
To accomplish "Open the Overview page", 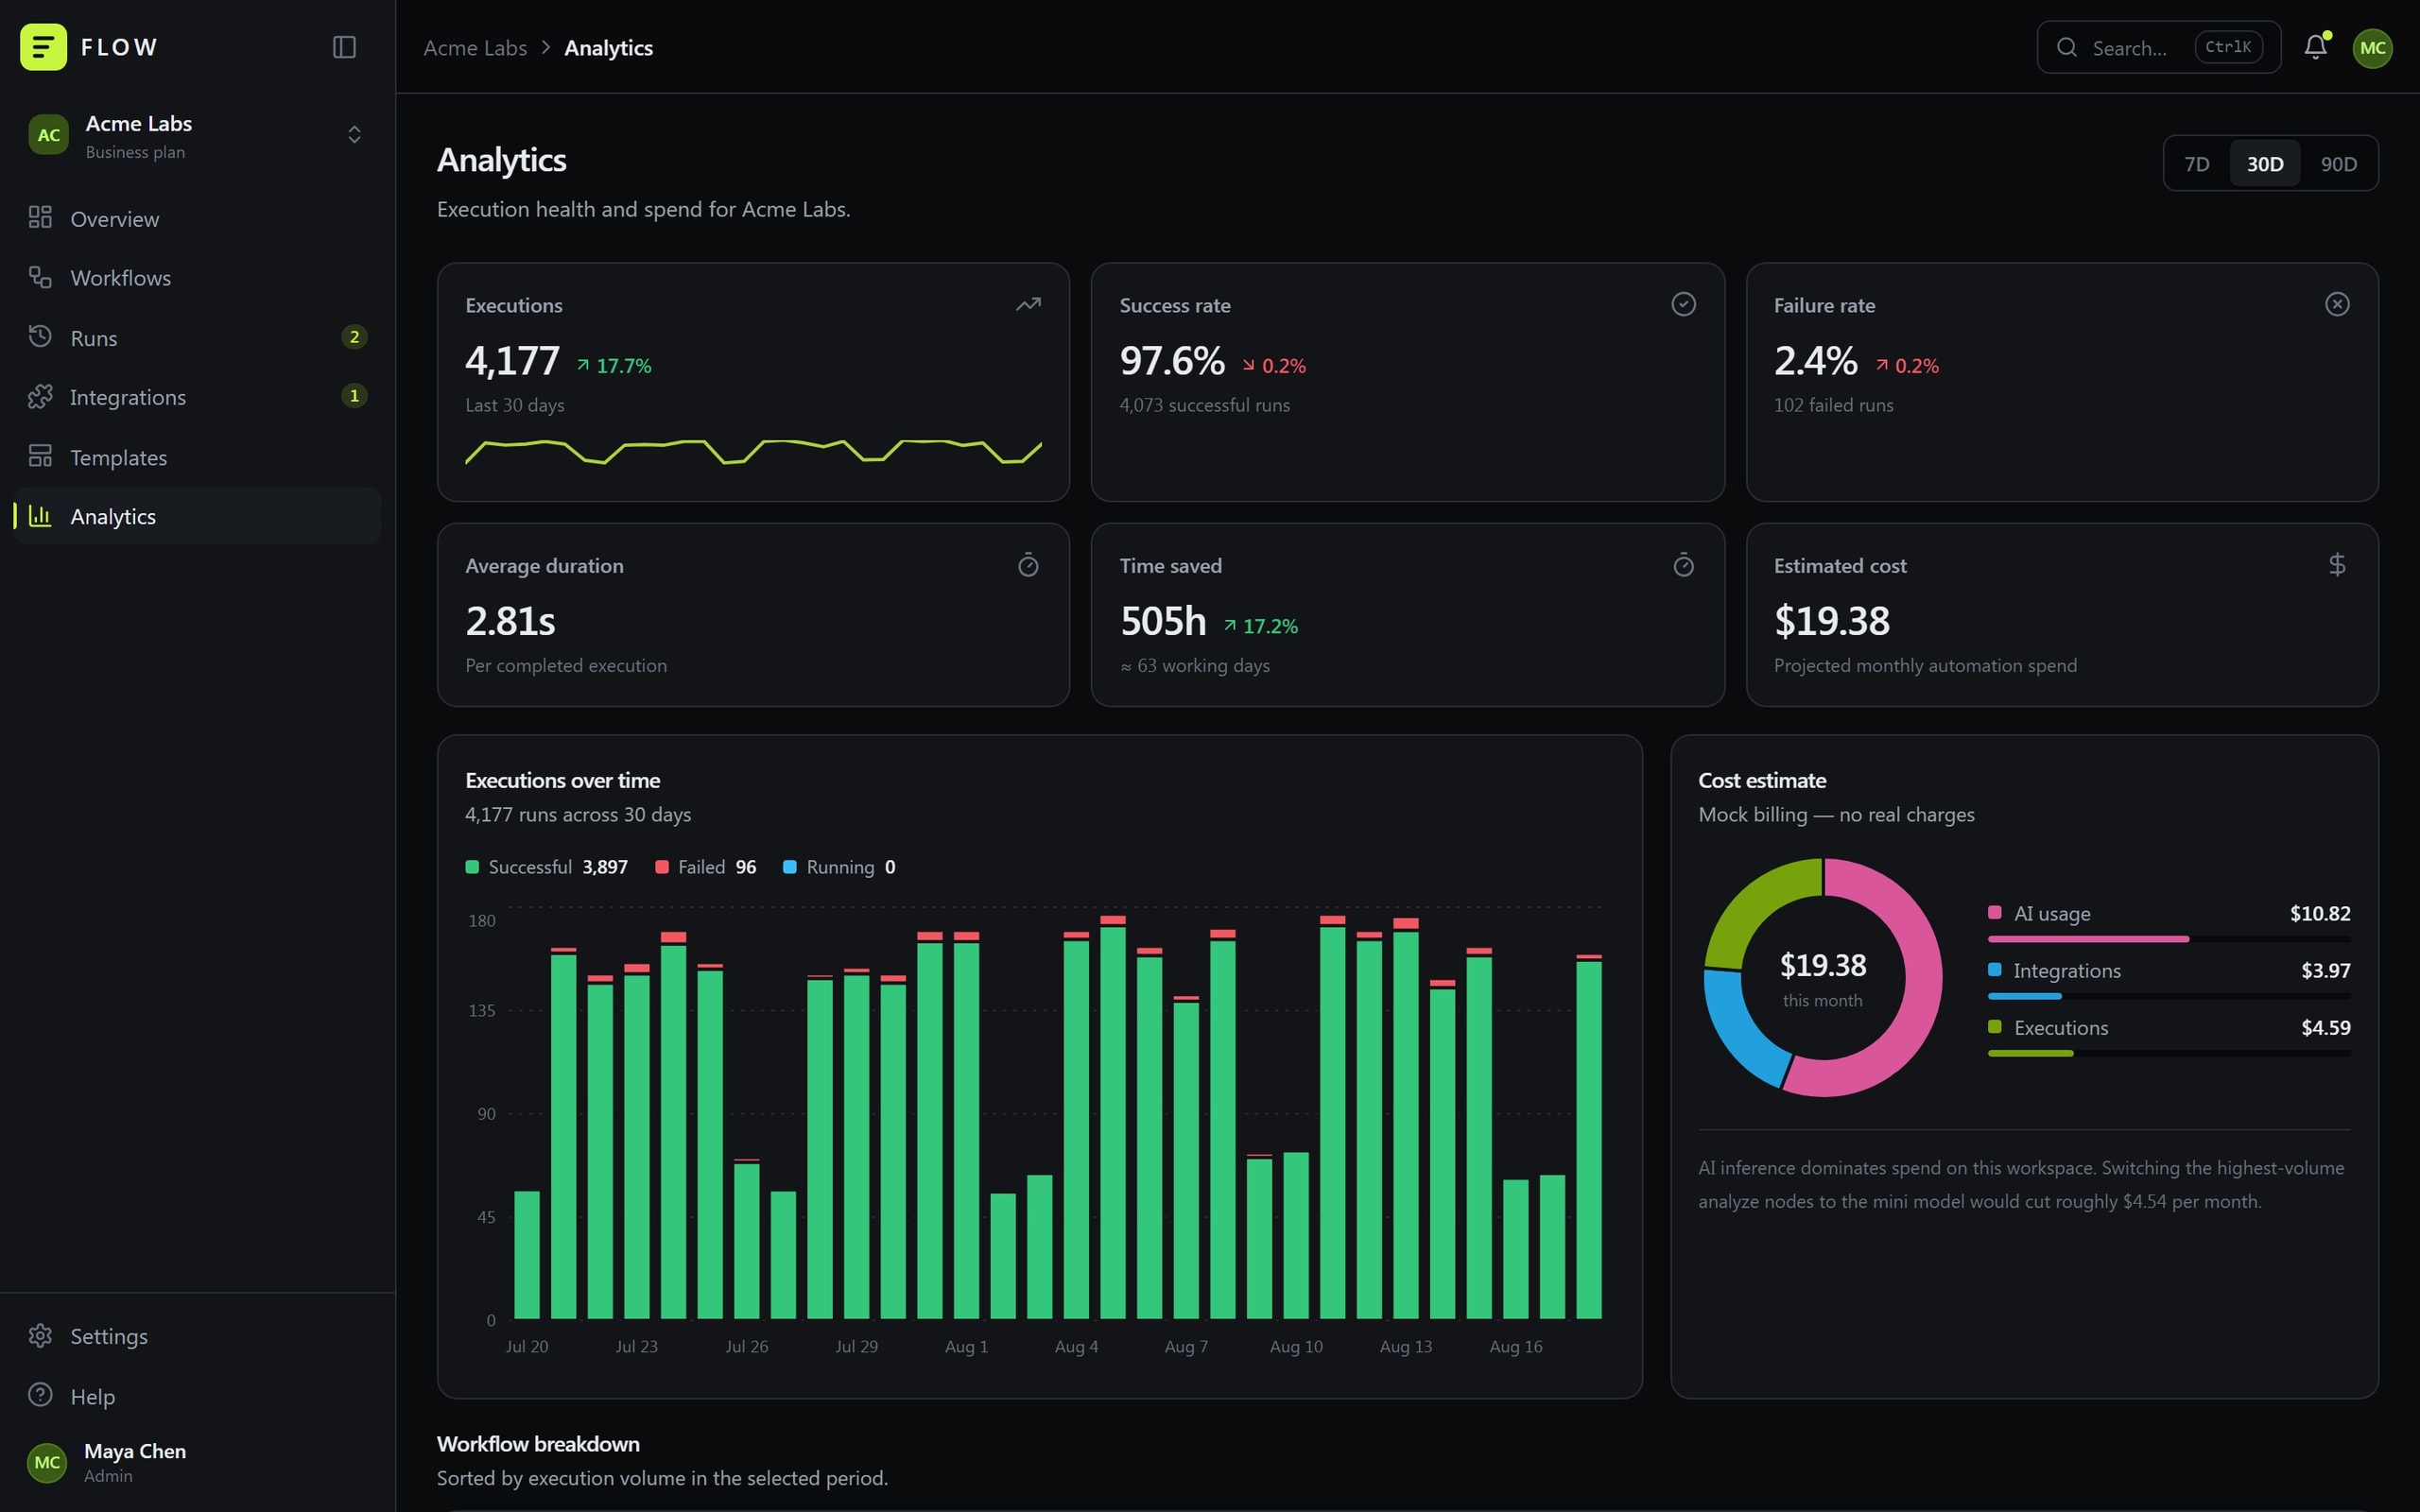I will (x=197, y=218).
